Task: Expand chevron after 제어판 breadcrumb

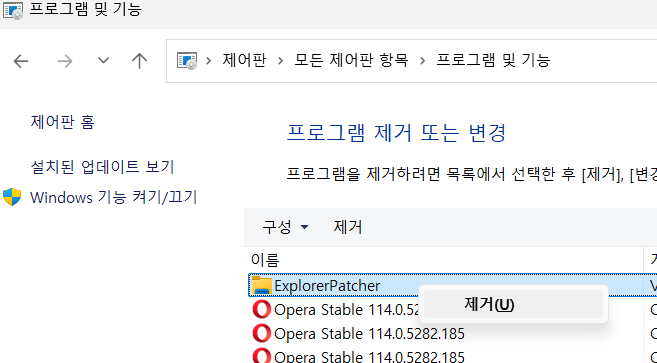Action: tap(280, 61)
